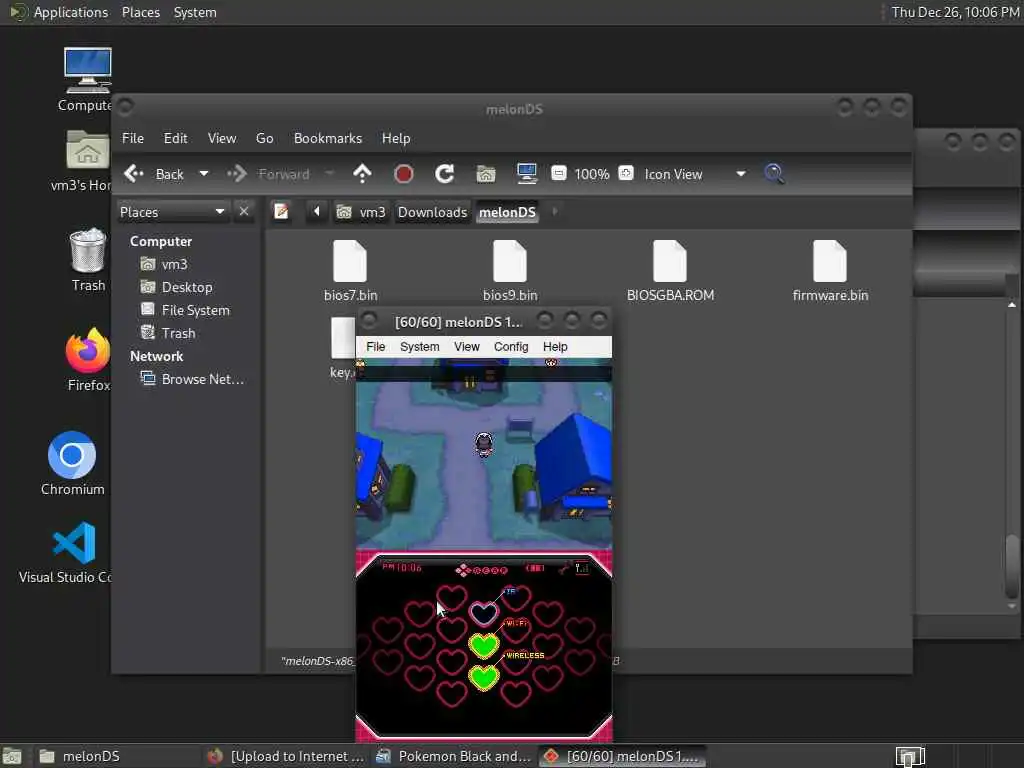The width and height of the screenshot is (1024, 768).
Task: Open the Places panel menu
Action: point(140,12)
